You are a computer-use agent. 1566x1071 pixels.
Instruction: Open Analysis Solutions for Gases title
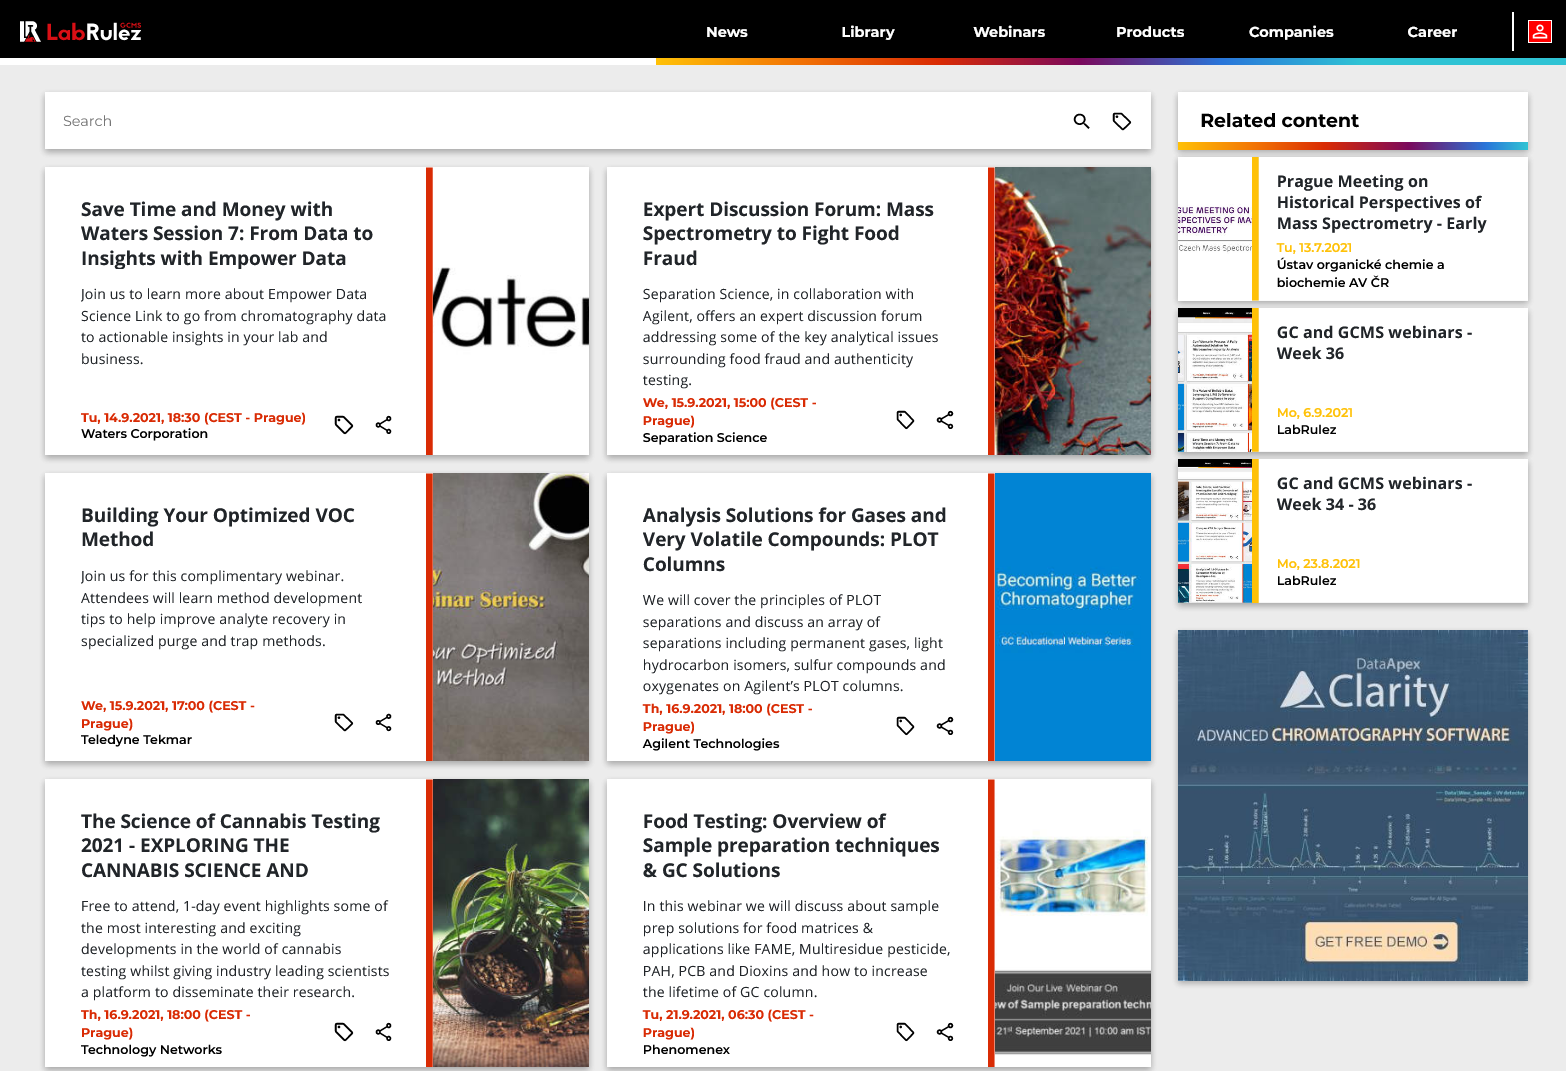tap(794, 540)
